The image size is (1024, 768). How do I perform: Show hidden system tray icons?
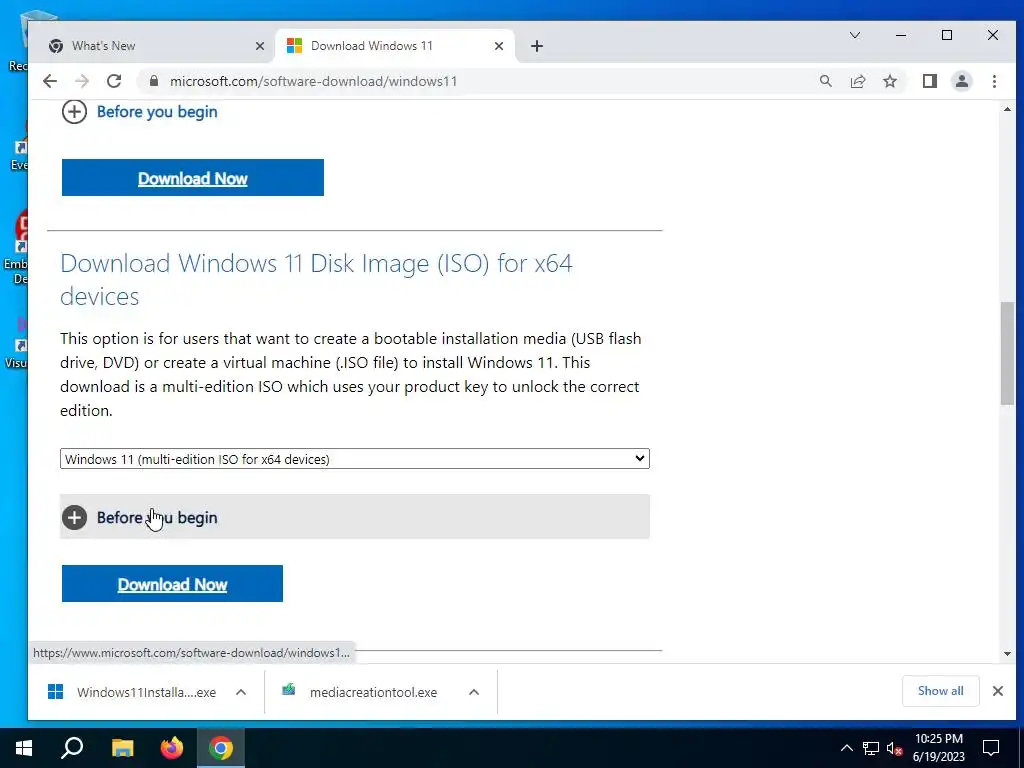(x=846, y=748)
